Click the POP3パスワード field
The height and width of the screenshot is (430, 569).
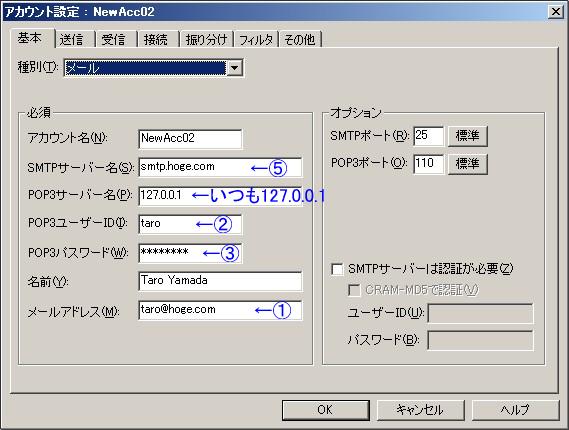190,253
